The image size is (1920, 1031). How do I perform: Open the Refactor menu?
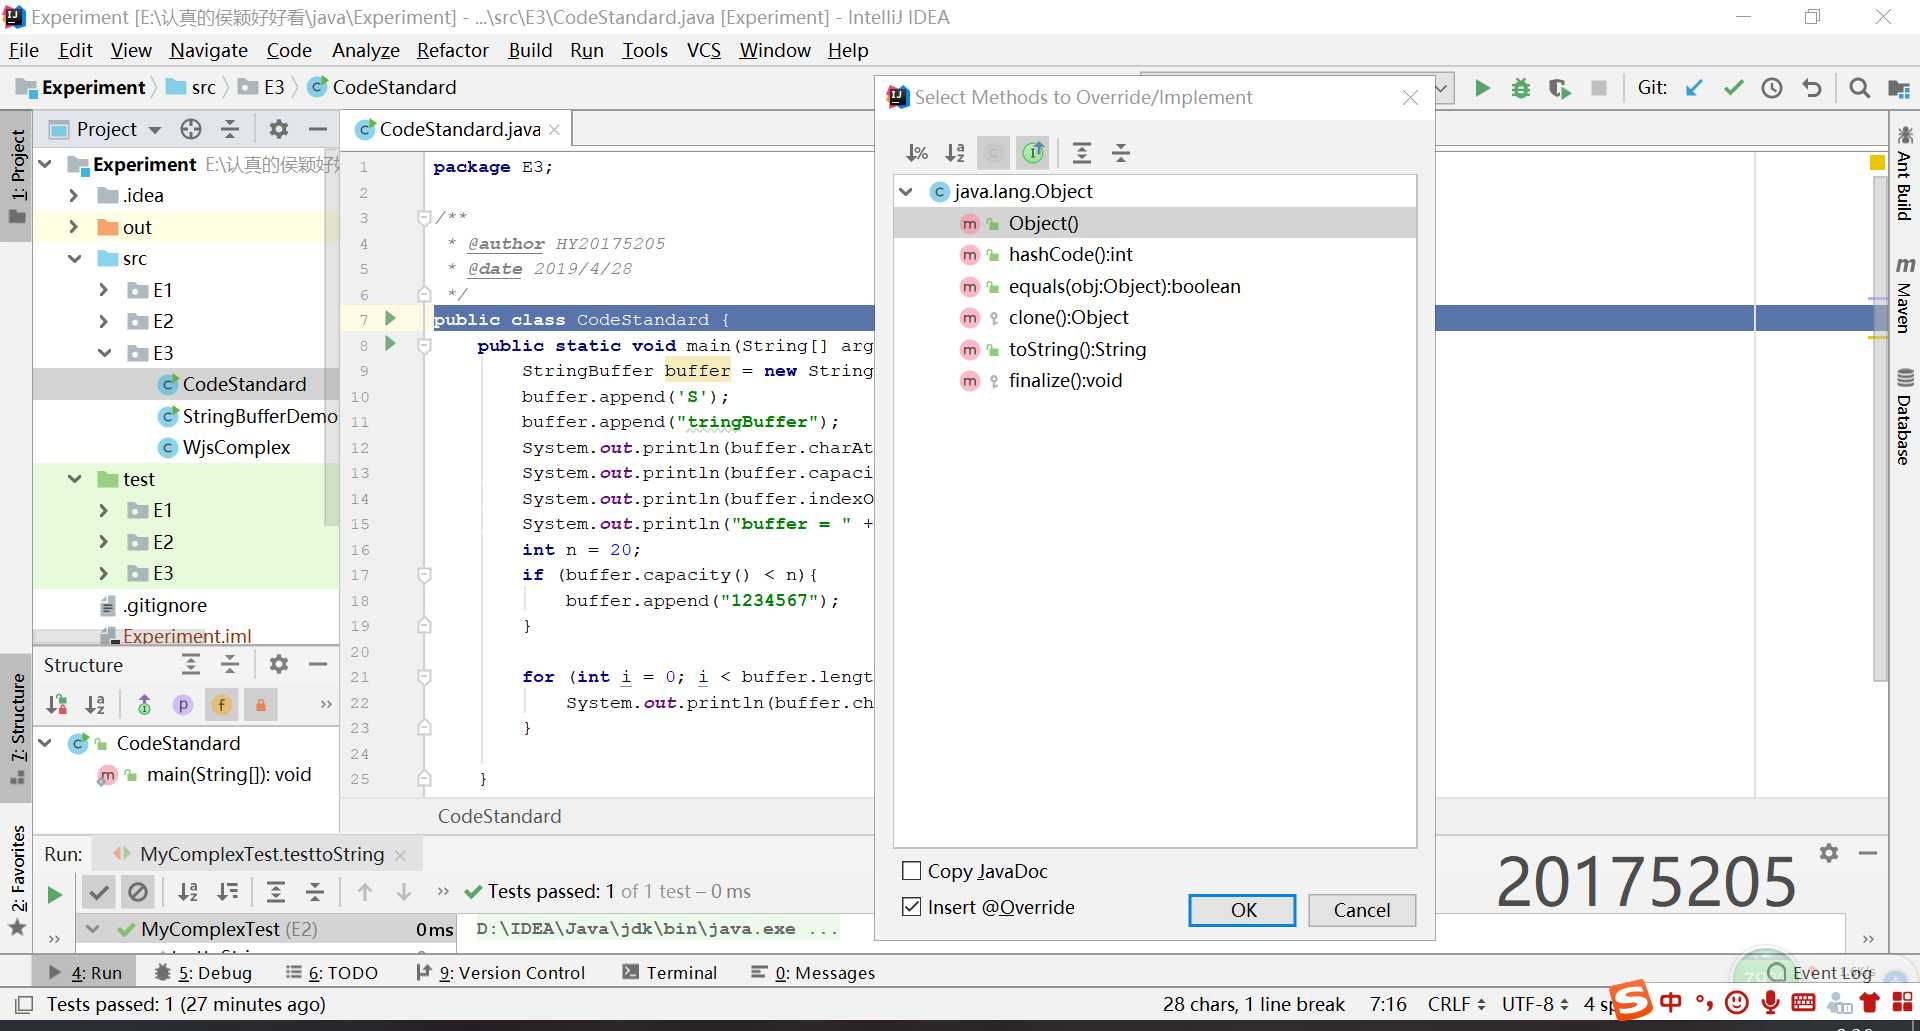pyautogui.click(x=453, y=50)
